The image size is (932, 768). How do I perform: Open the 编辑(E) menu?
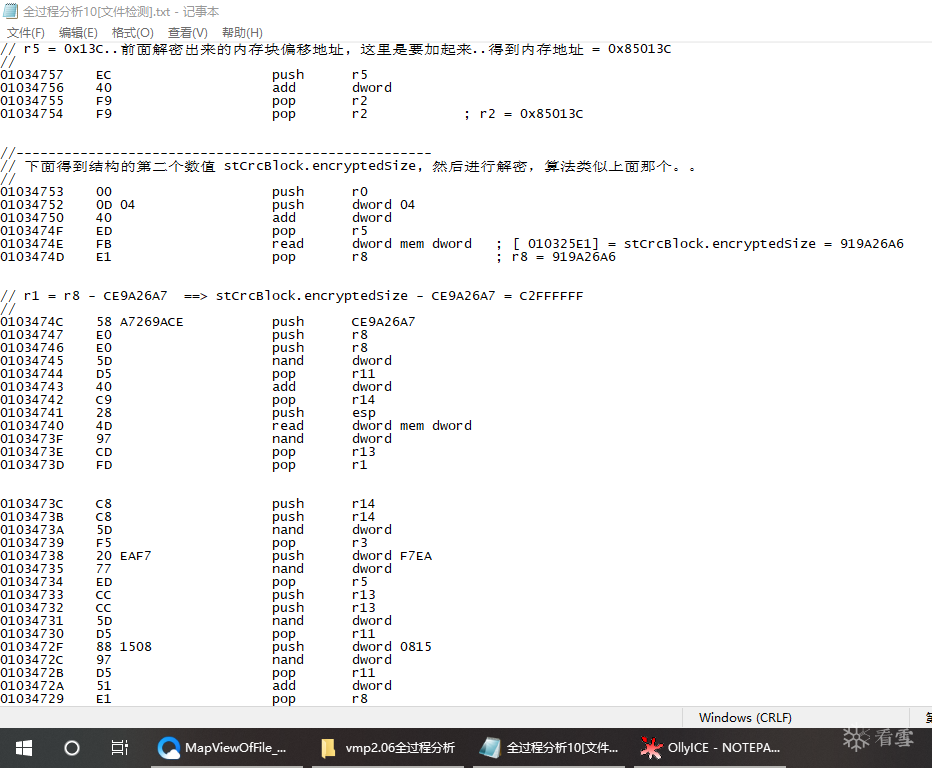click(x=78, y=33)
